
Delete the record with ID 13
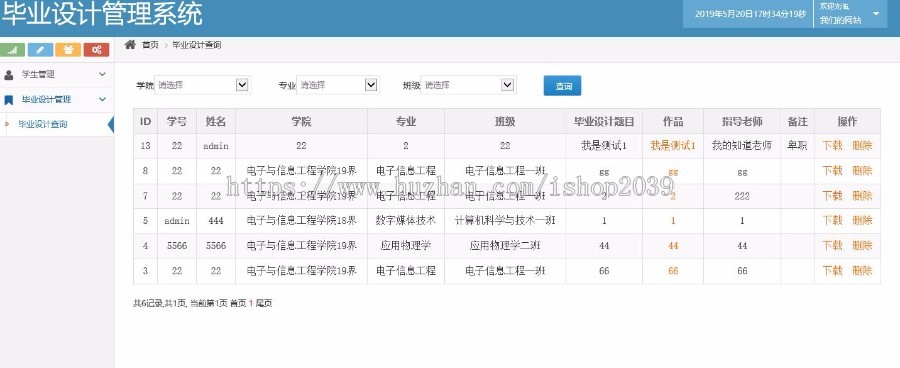click(x=862, y=146)
